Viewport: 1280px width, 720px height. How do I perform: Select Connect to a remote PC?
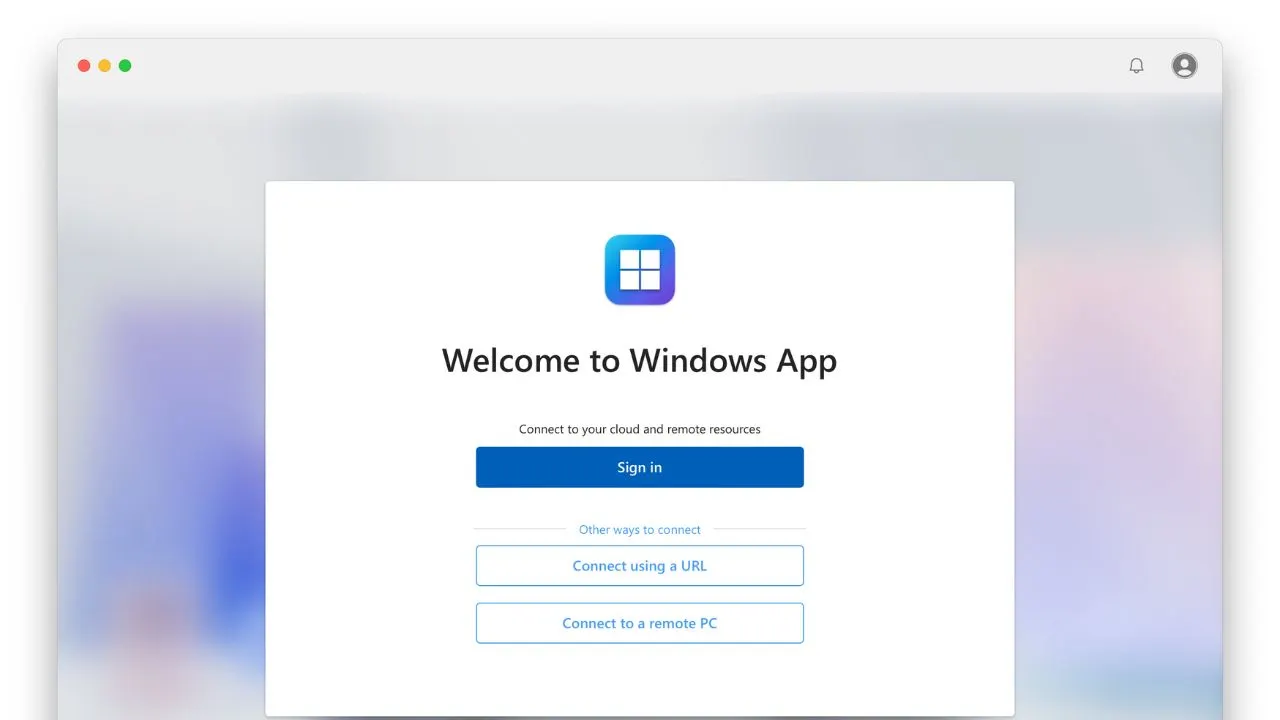click(x=640, y=623)
